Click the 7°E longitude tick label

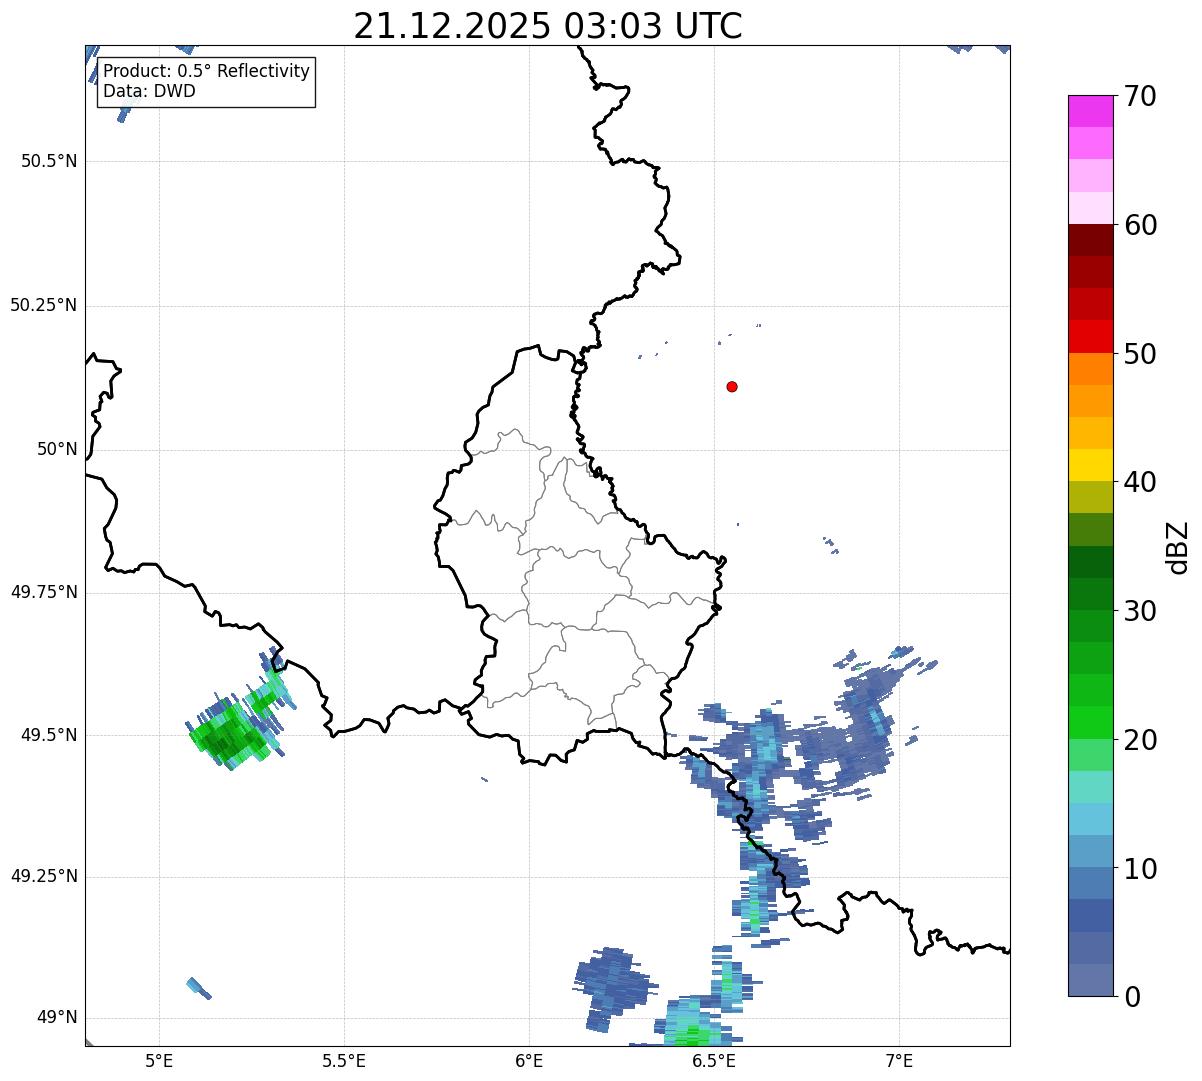[x=899, y=1060]
